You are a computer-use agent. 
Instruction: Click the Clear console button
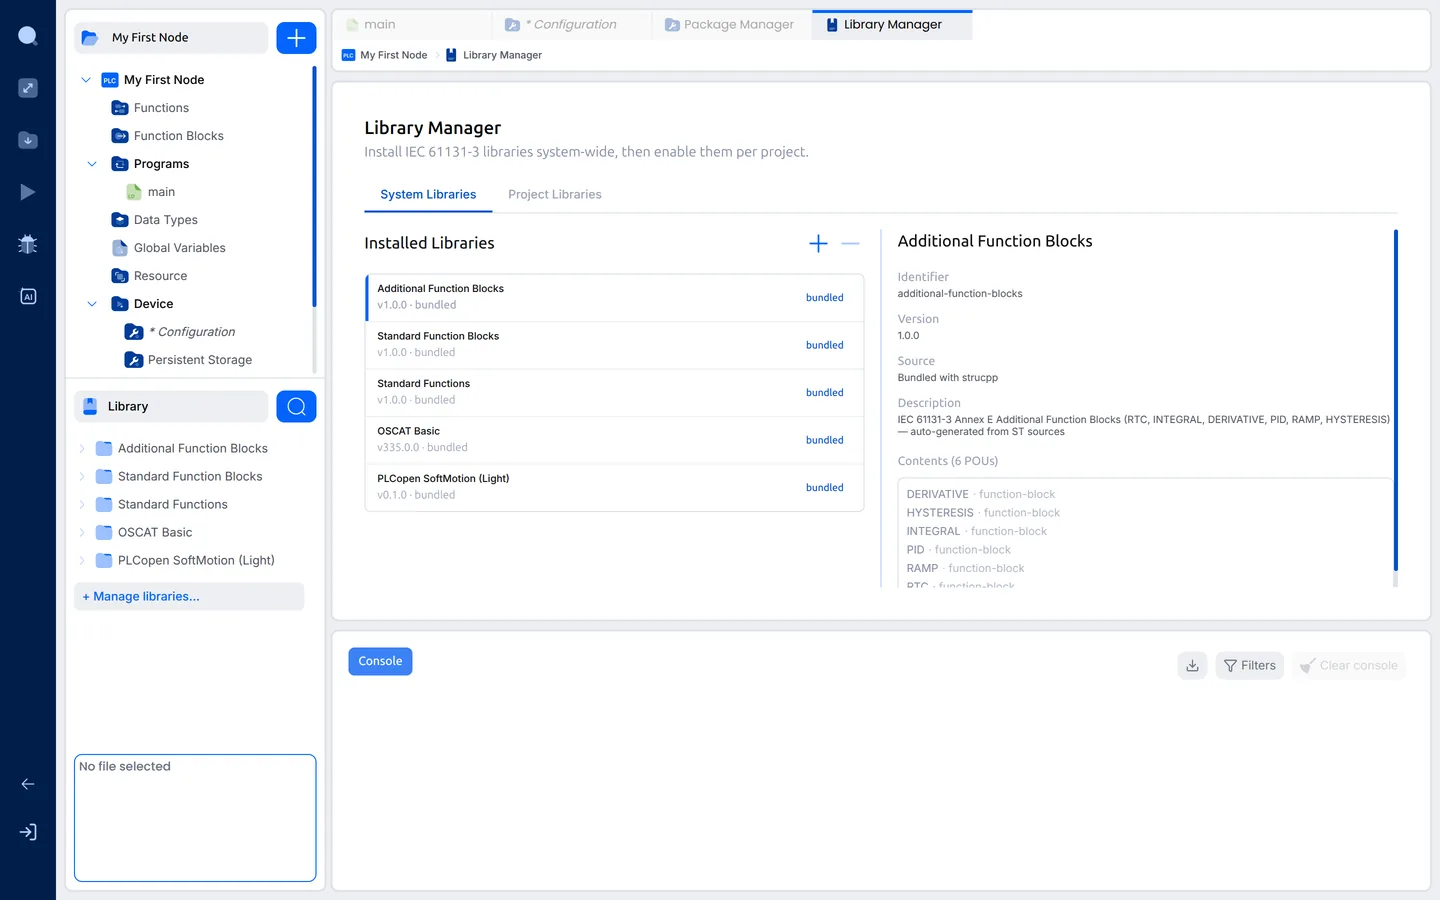[1349, 665]
